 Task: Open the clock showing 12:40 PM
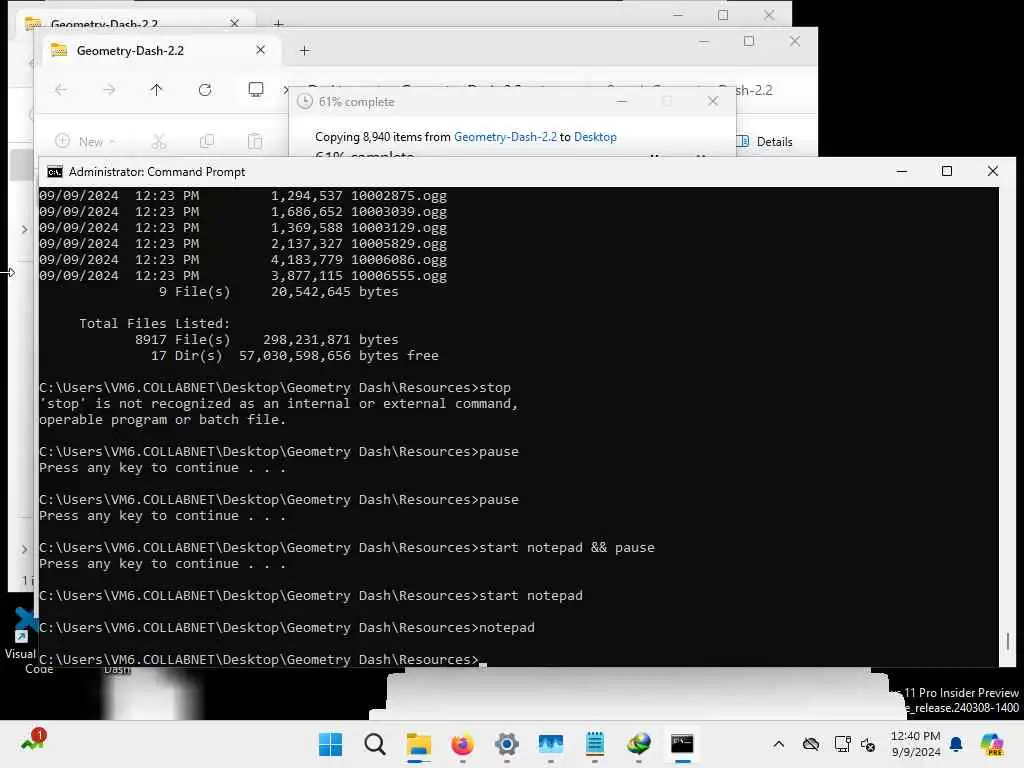point(916,744)
